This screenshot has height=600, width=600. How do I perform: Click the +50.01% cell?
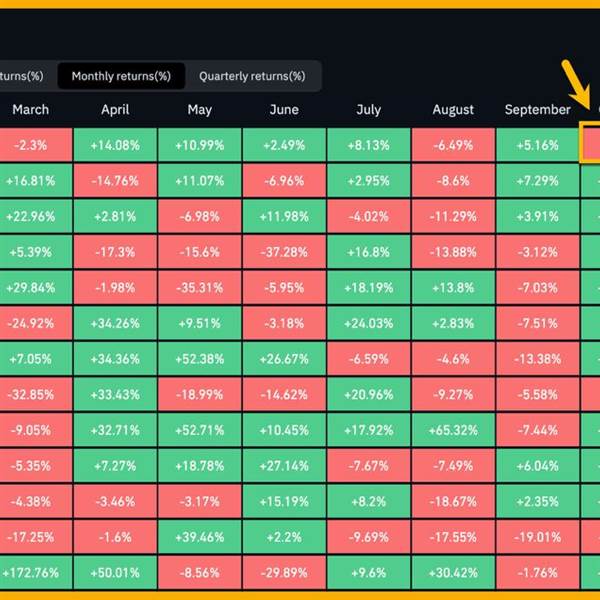(x=115, y=572)
